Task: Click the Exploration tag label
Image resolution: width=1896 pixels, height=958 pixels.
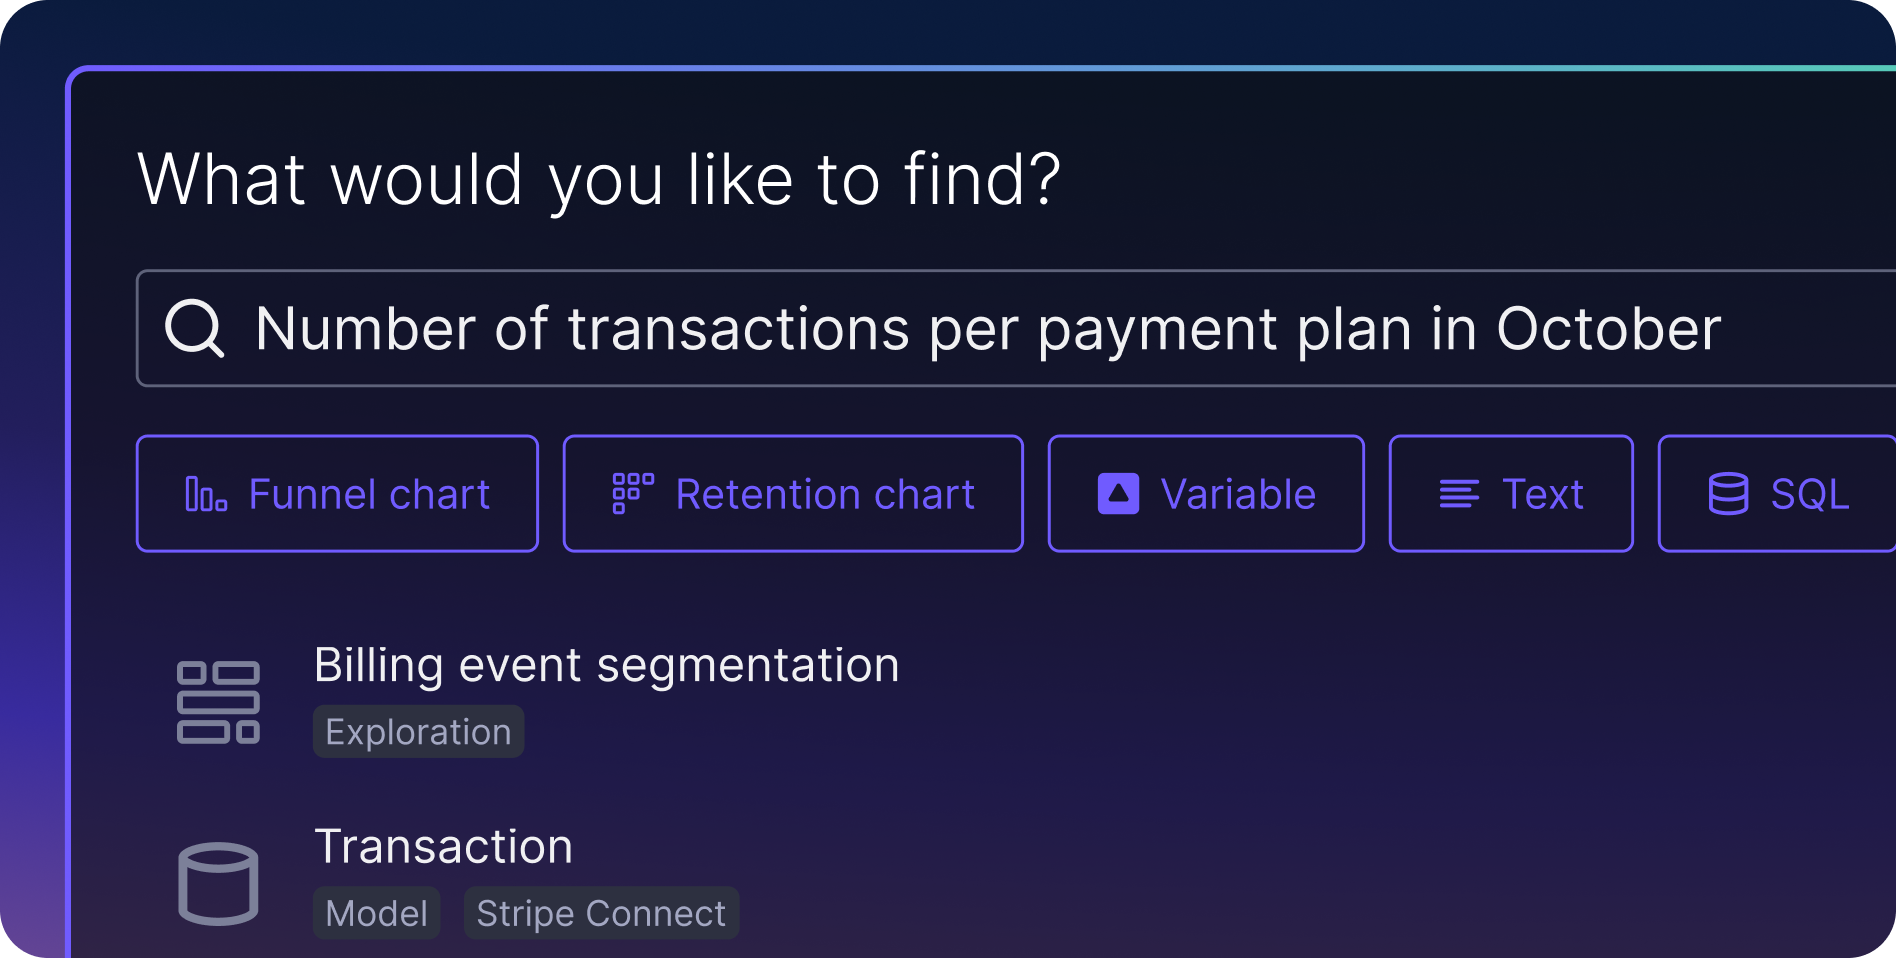Action: coord(418,731)
